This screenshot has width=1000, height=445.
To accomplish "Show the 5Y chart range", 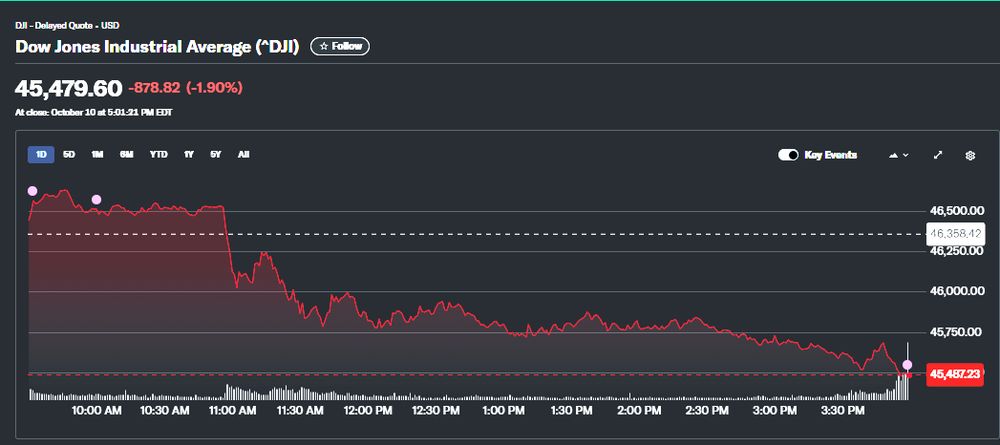I will [216, 154].
